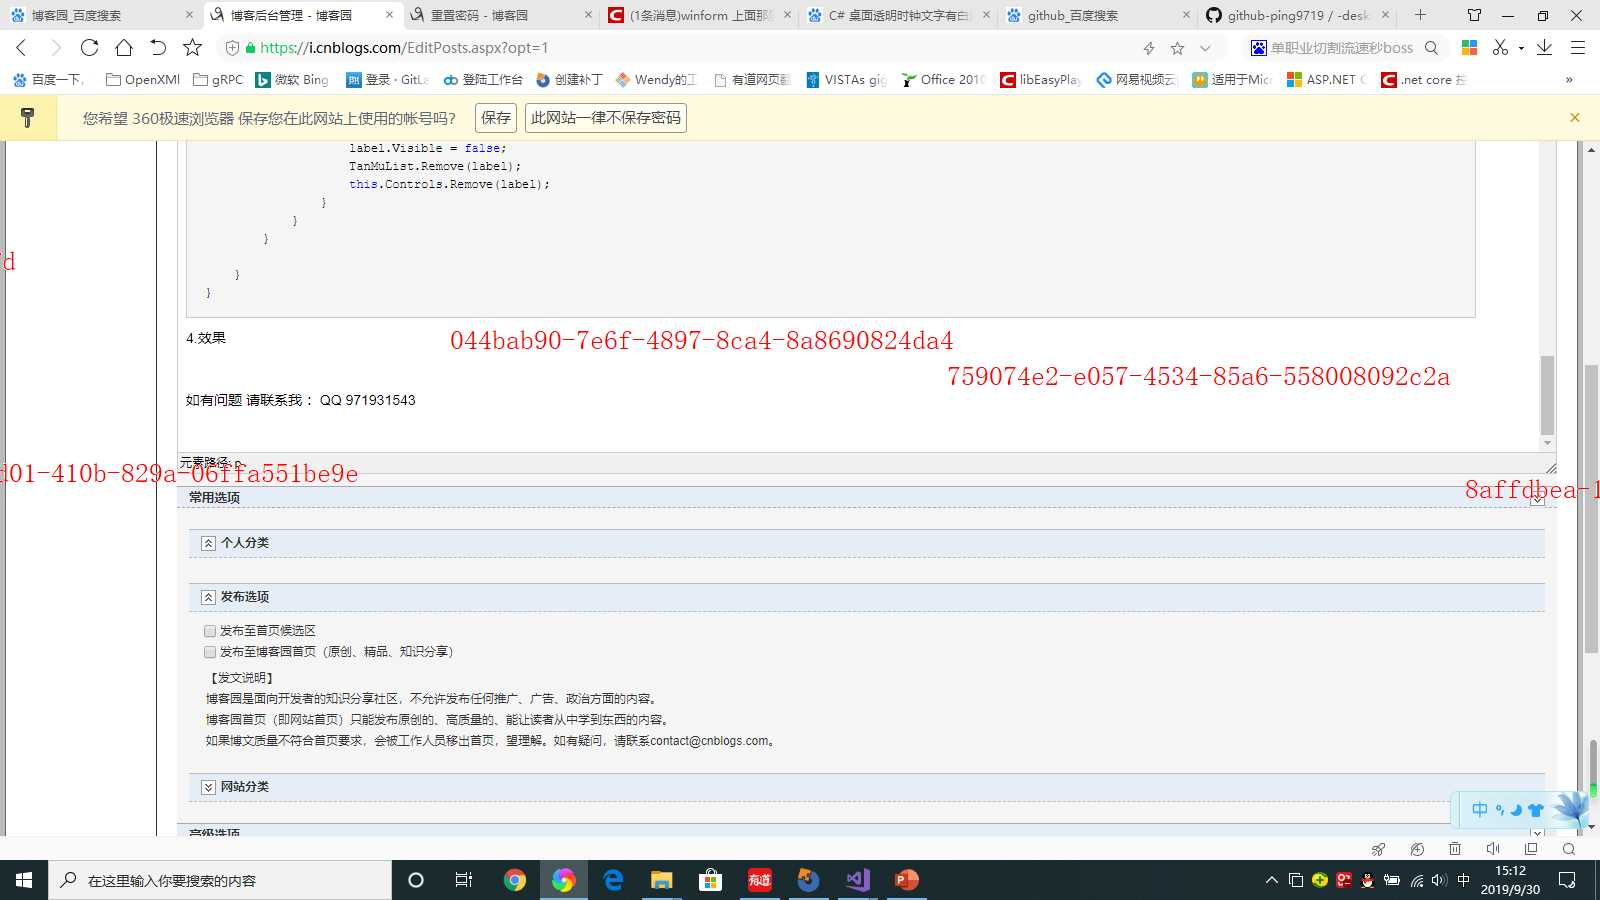Open PowerPoint from the taskbar
Viewport: 1600px width, 900px height.
point(906,880)
